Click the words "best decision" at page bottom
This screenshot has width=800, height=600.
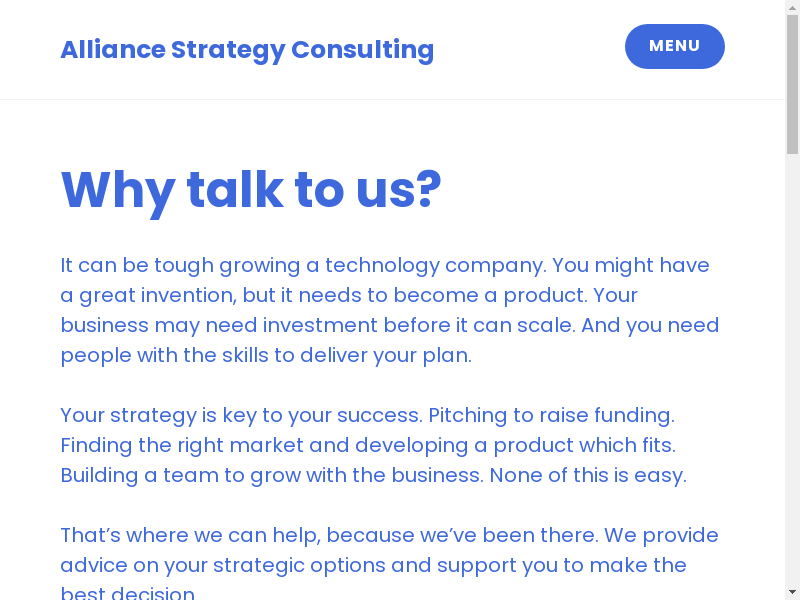pyautogui.click(x=127, y=594)
